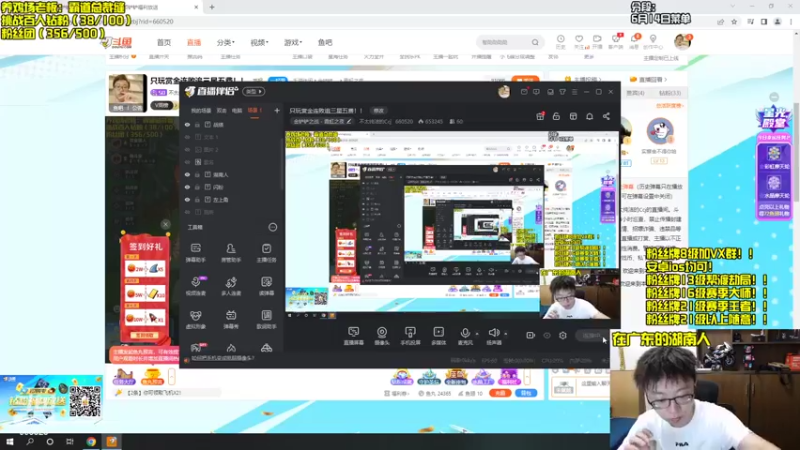This screenshot has width=800, height=450.
Task: Open the 弹幕秀 tool
Action: (231, 319)
